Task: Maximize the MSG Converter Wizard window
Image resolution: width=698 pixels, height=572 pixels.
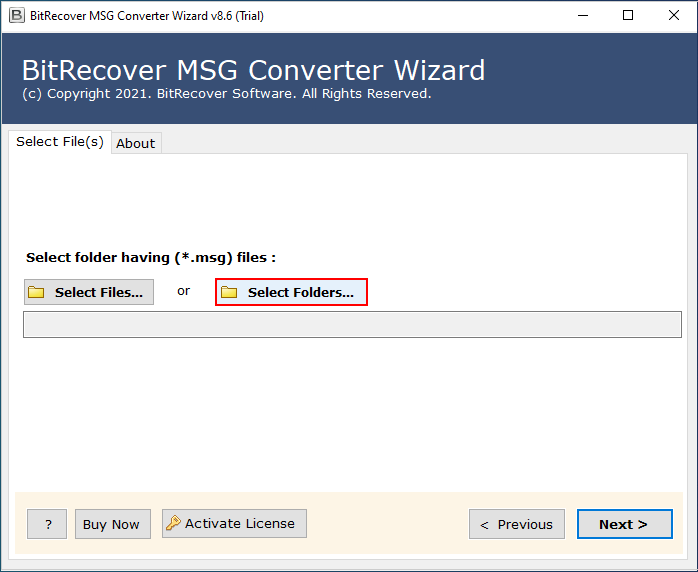Action: pos(628,16)
